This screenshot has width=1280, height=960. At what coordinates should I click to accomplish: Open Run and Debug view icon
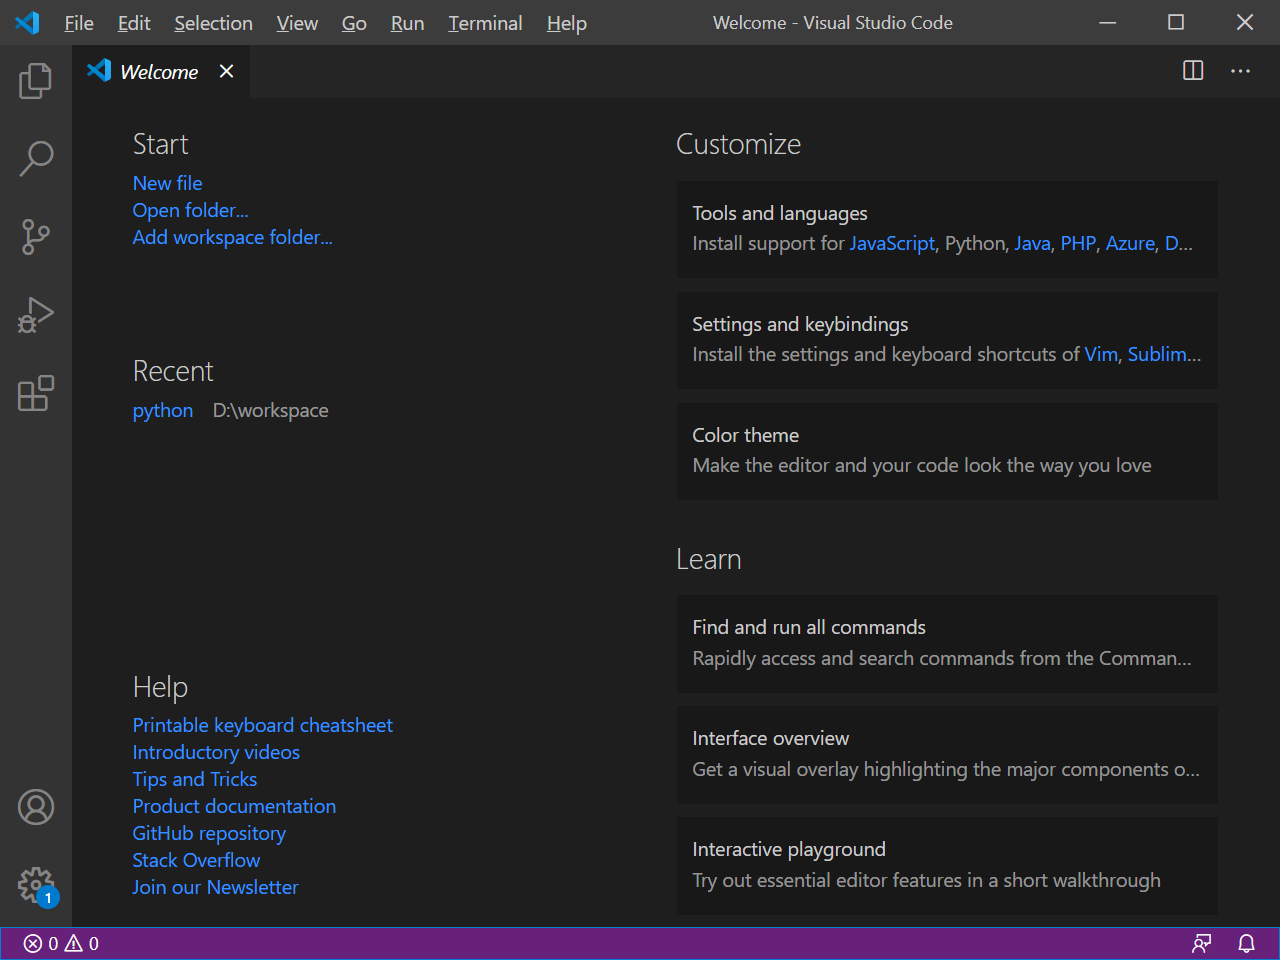36,315
